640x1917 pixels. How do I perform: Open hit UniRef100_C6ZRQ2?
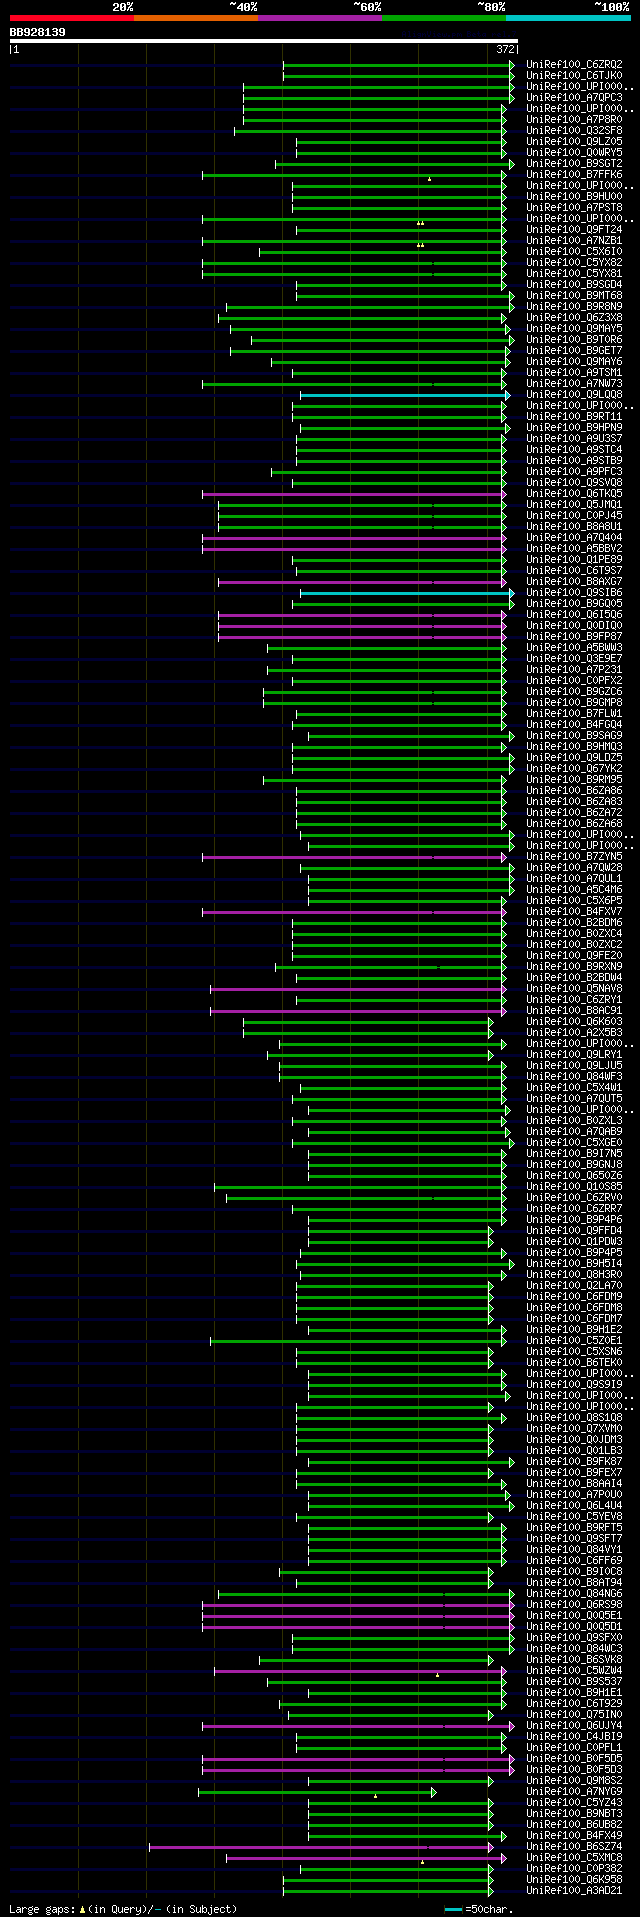574,65
